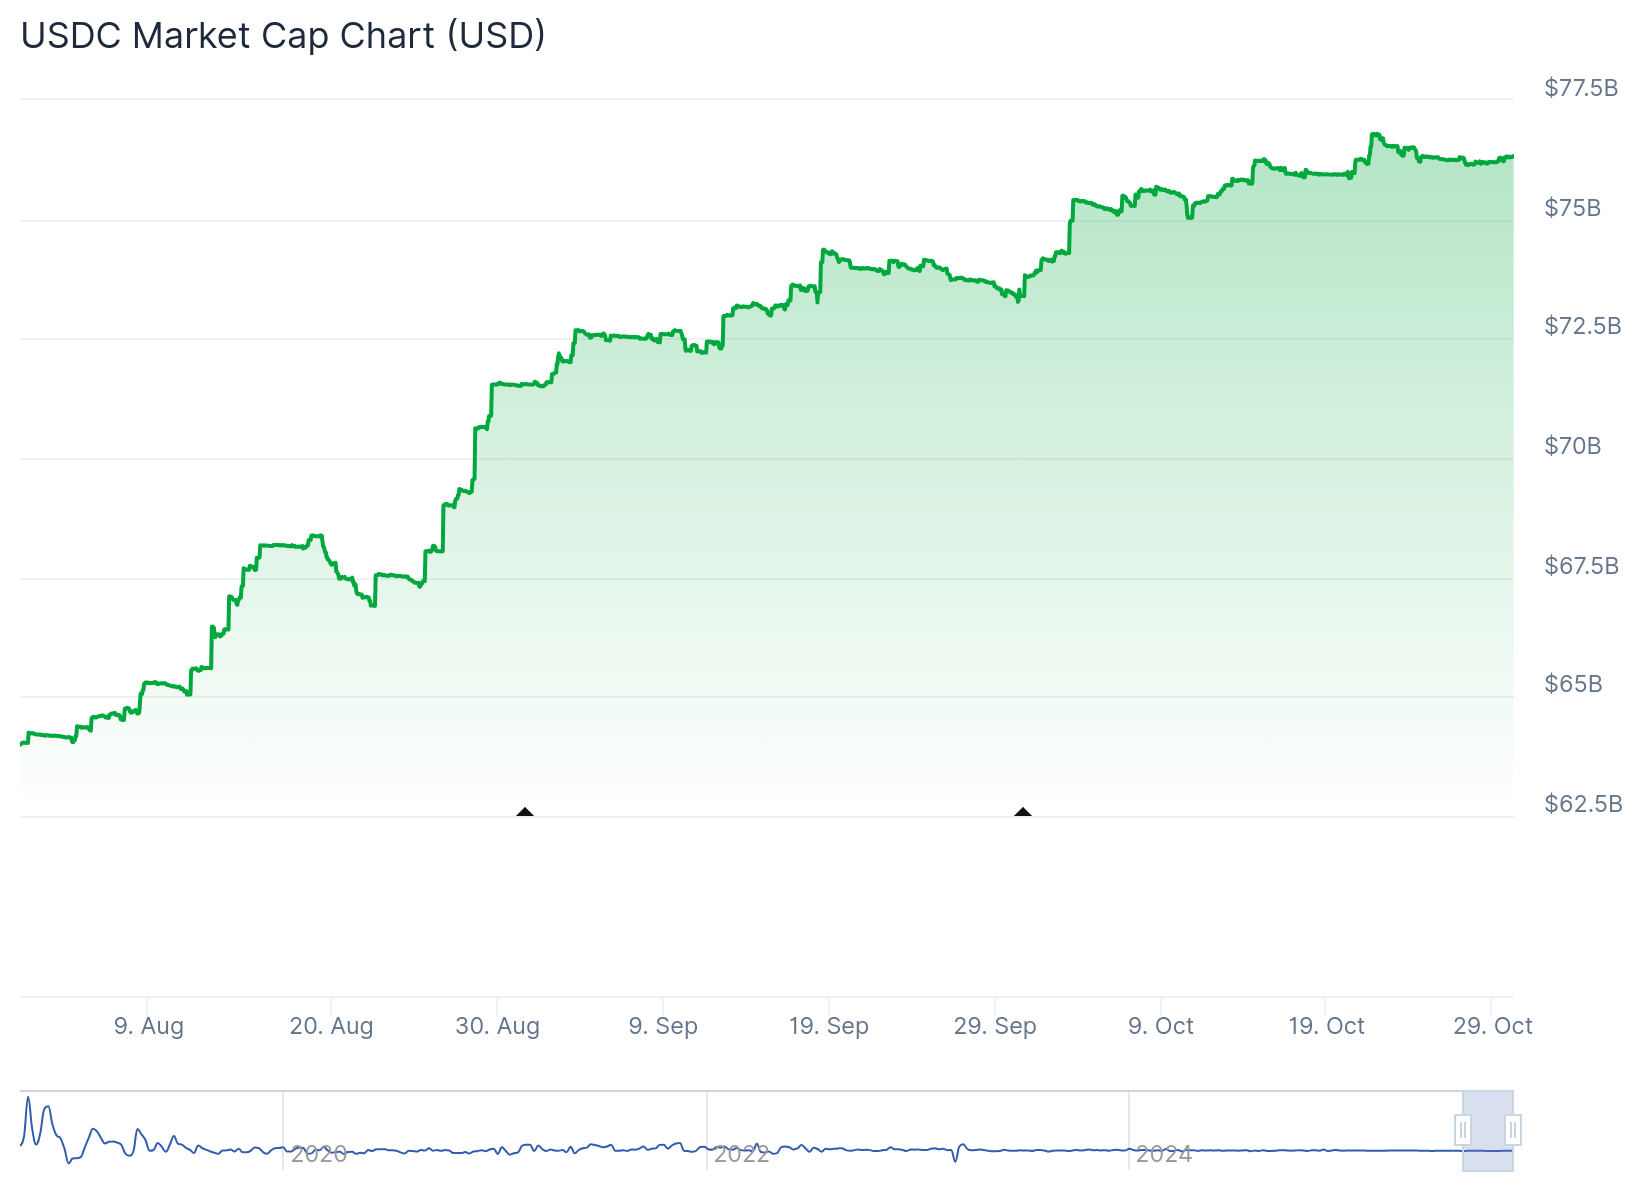
Task: Grab the right range navigator handle
Action: (1513, 1130)
